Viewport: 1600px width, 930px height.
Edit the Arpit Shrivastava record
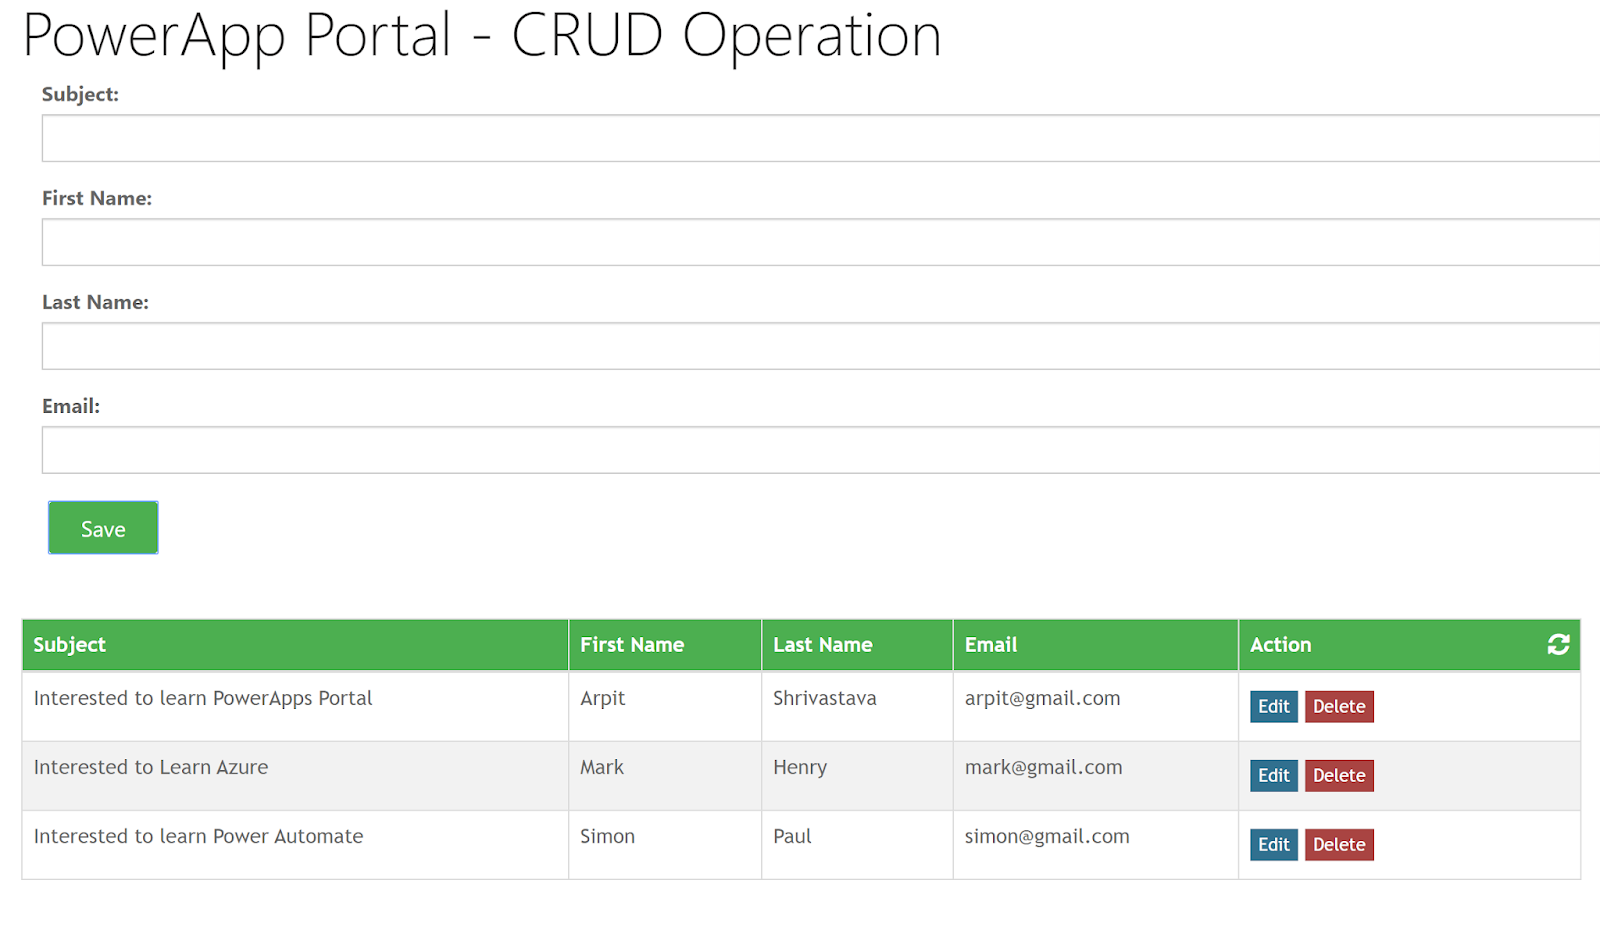click(1274, 706)
